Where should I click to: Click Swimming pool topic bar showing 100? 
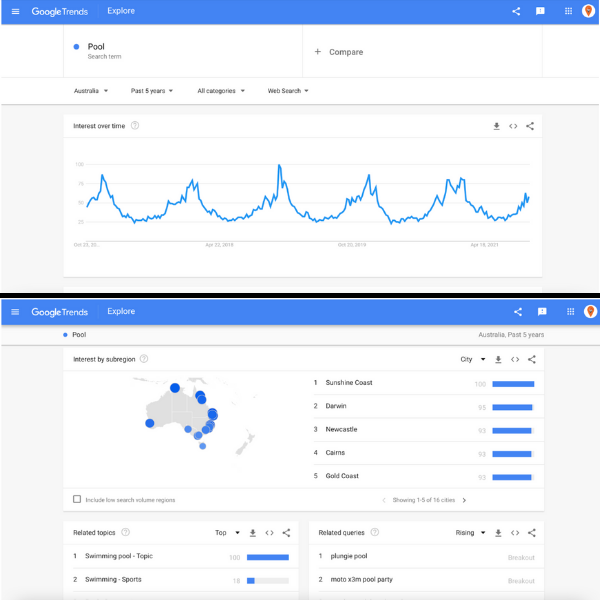(x=267, y=557)
